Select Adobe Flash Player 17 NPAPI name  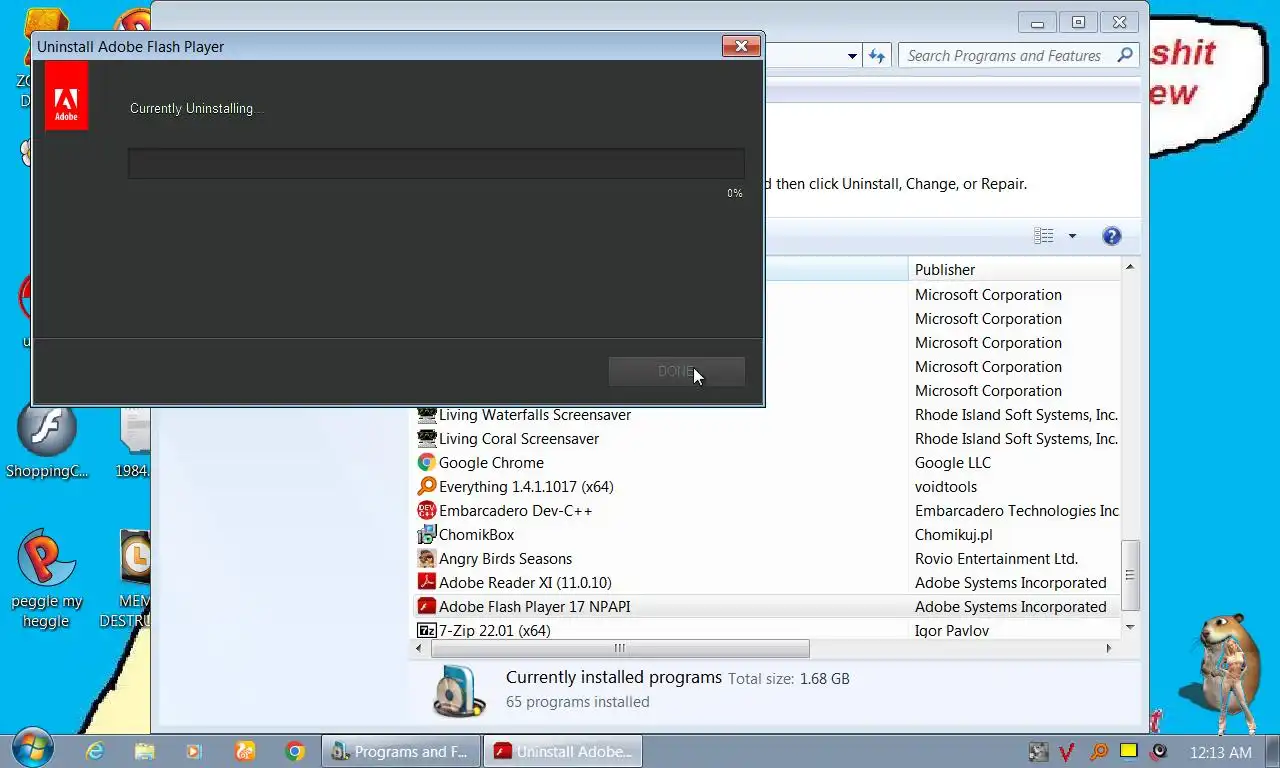click(534, 606)
